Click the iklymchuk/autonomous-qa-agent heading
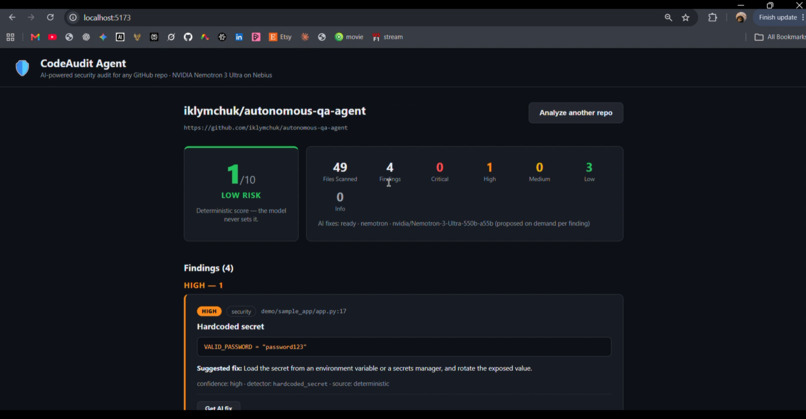The image size is (806, 419). tap(274, 111)
